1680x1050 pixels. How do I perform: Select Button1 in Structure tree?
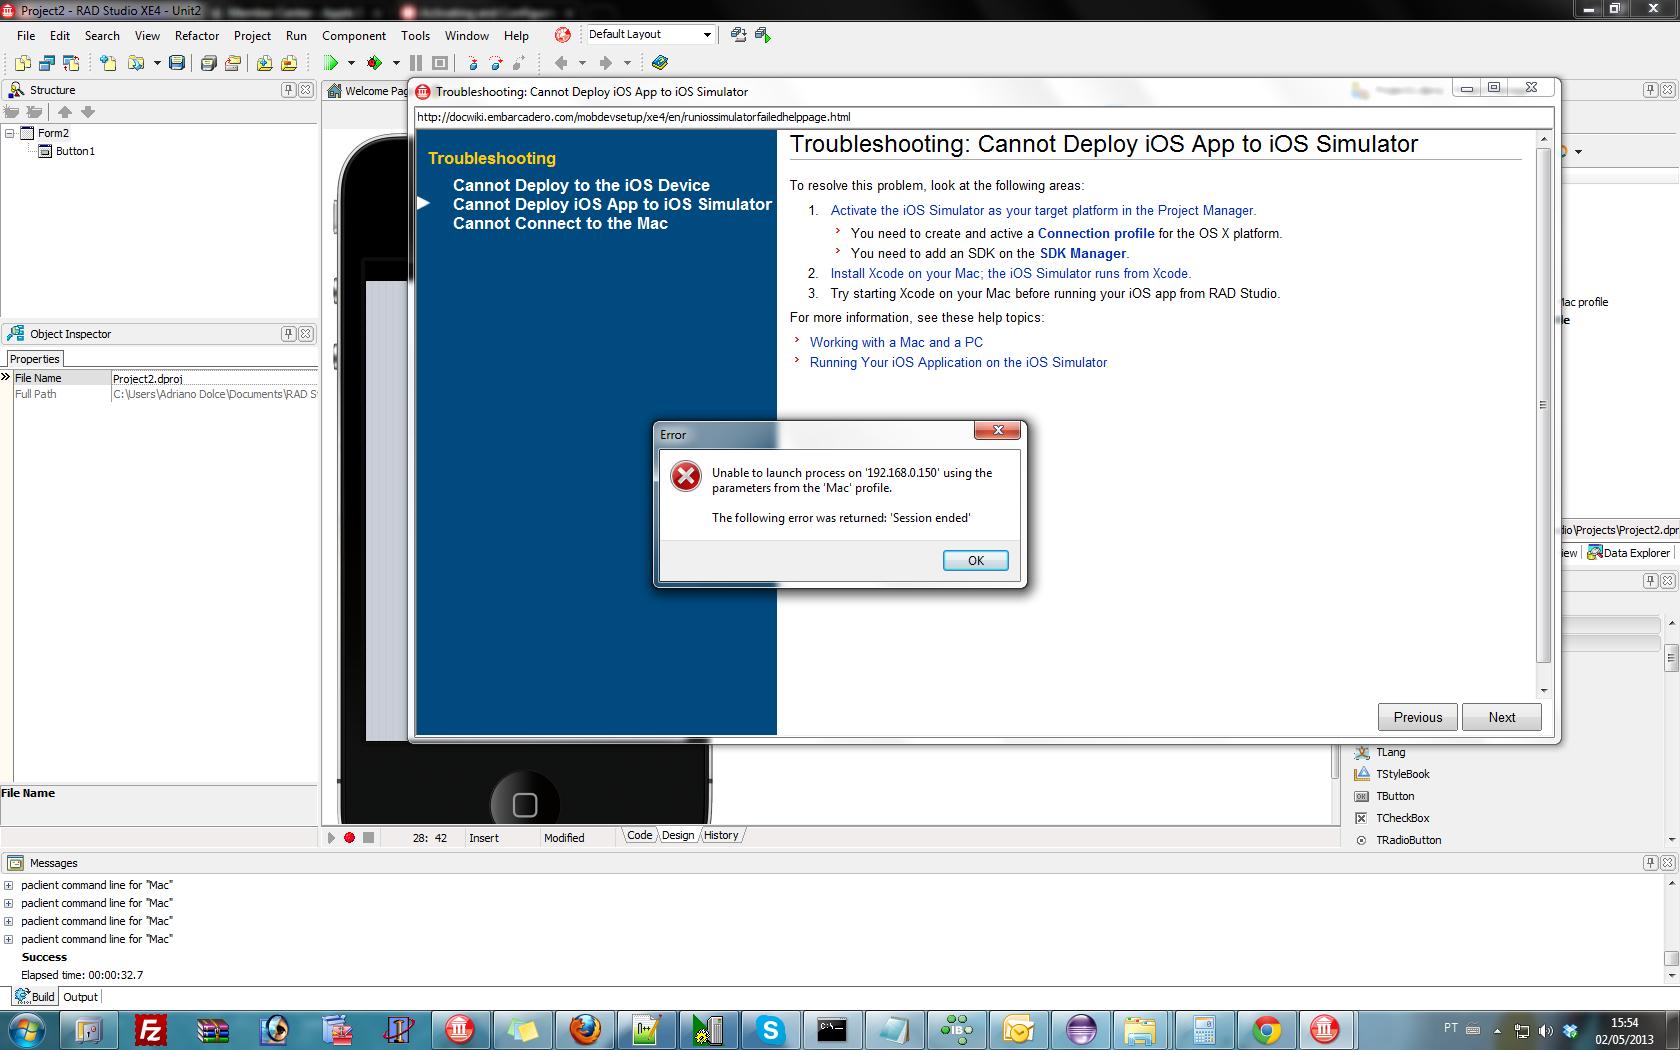click(x=75, y=151)
